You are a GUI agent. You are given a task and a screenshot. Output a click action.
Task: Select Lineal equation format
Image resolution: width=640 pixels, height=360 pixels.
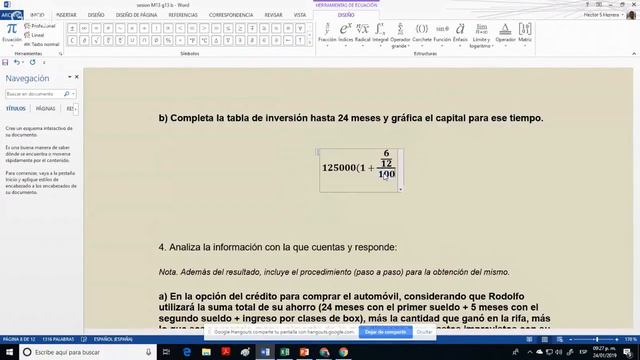(x=34, y=35)
